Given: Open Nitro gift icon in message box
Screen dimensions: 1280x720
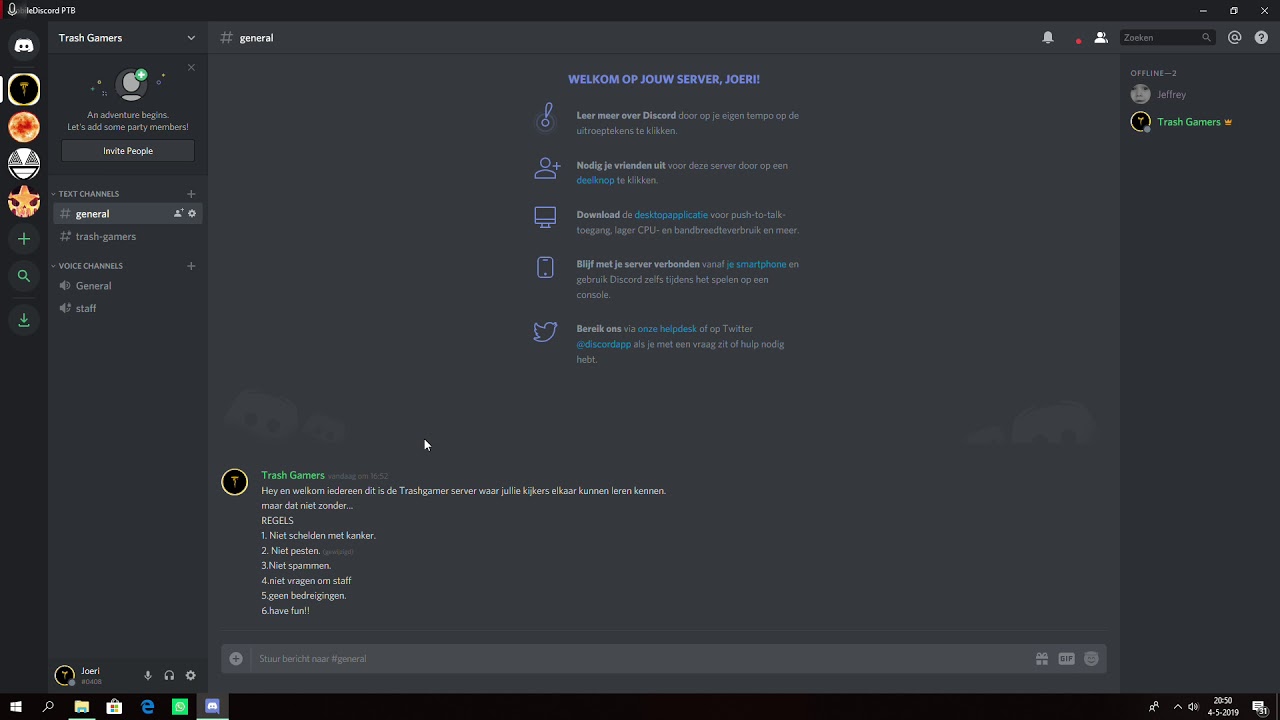Looking at the screenshot, I should click(1042, 659).
